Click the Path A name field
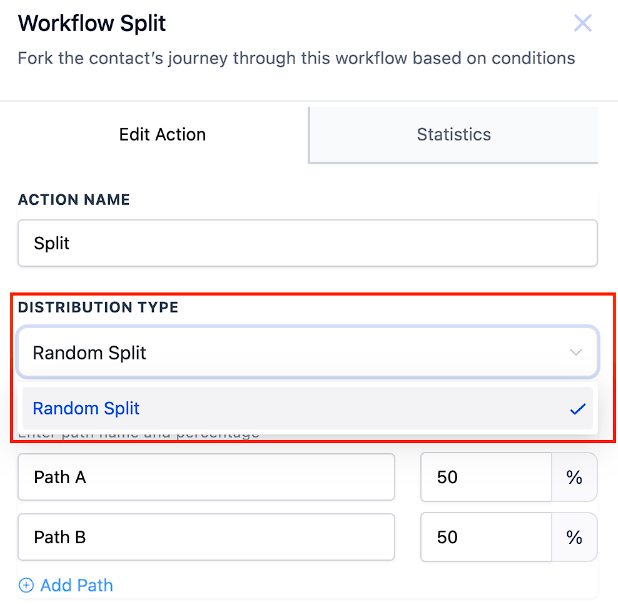Image resolution: width=618 pixels, height=604 pixels. [206, 477]
